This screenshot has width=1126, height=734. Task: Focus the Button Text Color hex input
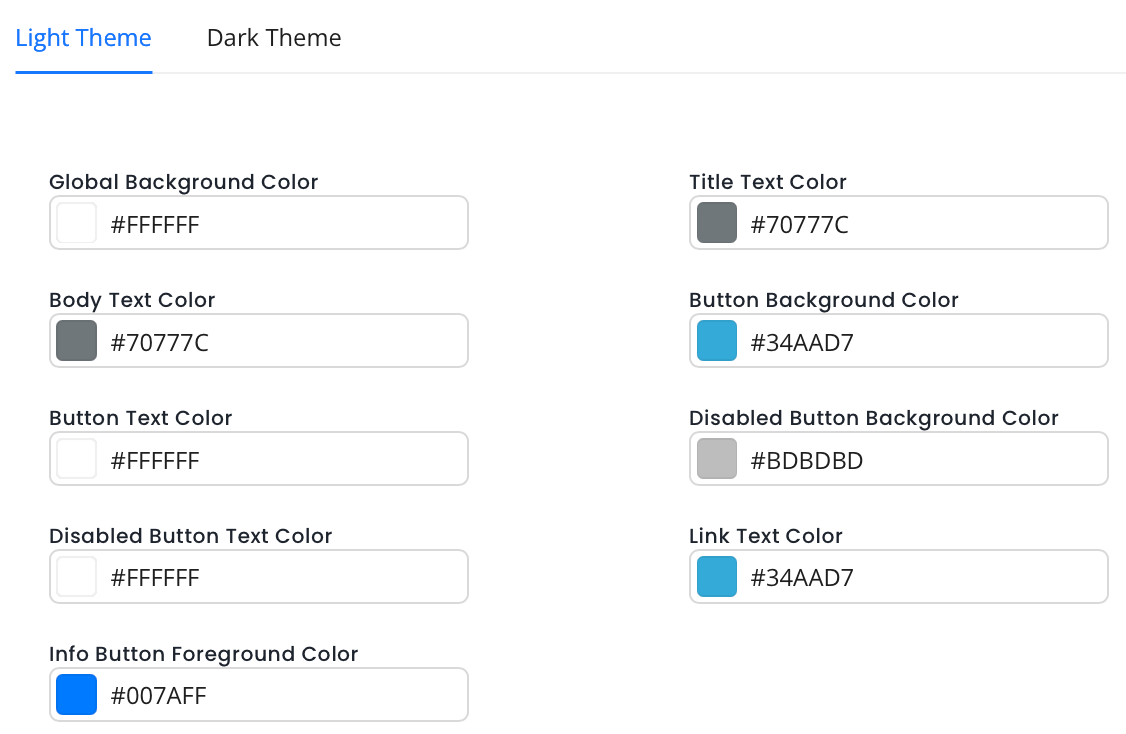click(280, 460)
